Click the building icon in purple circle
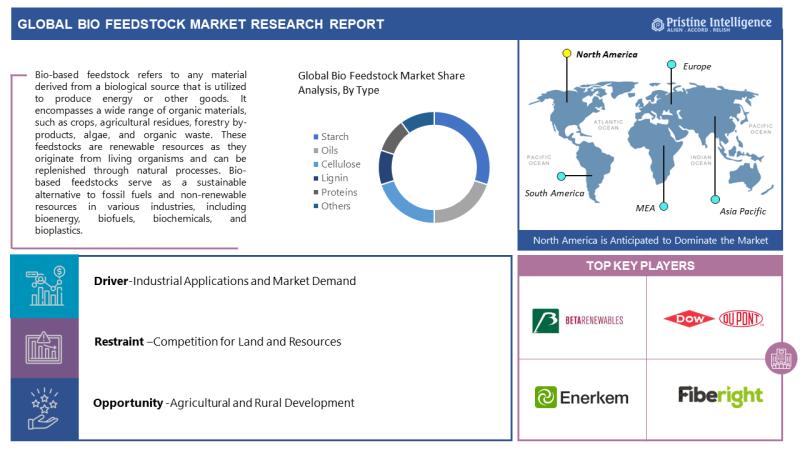 781,358
